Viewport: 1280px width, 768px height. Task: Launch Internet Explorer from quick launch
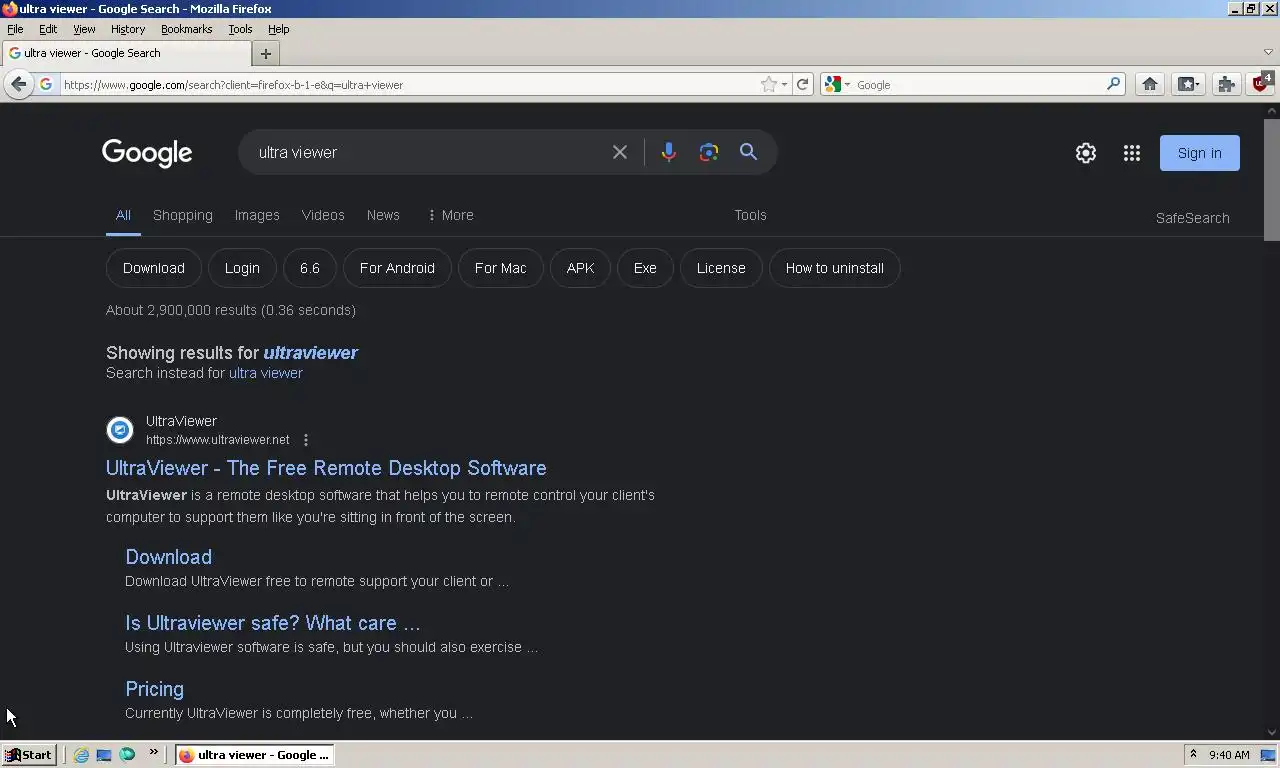tap(81, 755)
